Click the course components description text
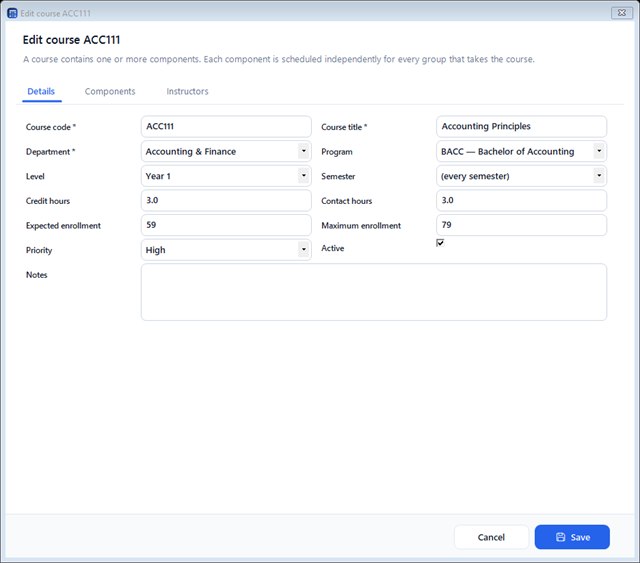Screen dimensions: 640x563 279,59
